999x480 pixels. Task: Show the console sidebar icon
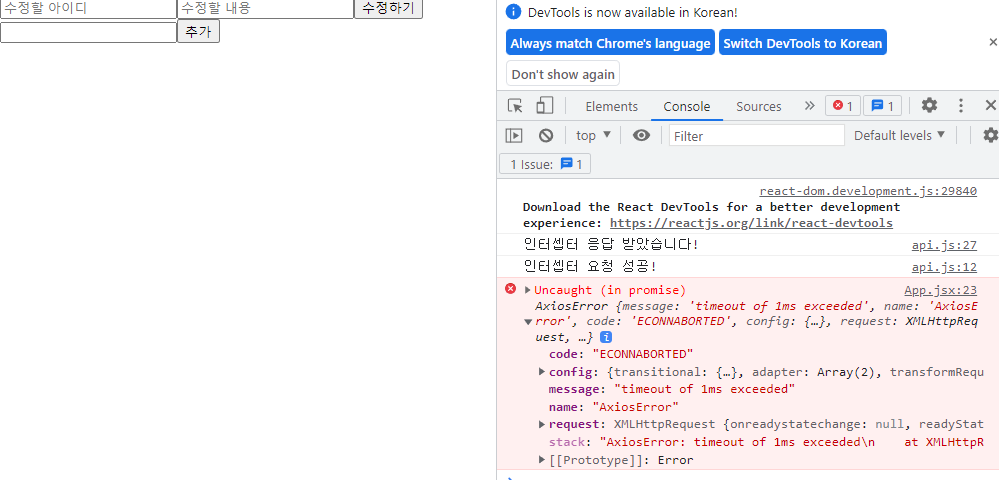click(514, 135)
